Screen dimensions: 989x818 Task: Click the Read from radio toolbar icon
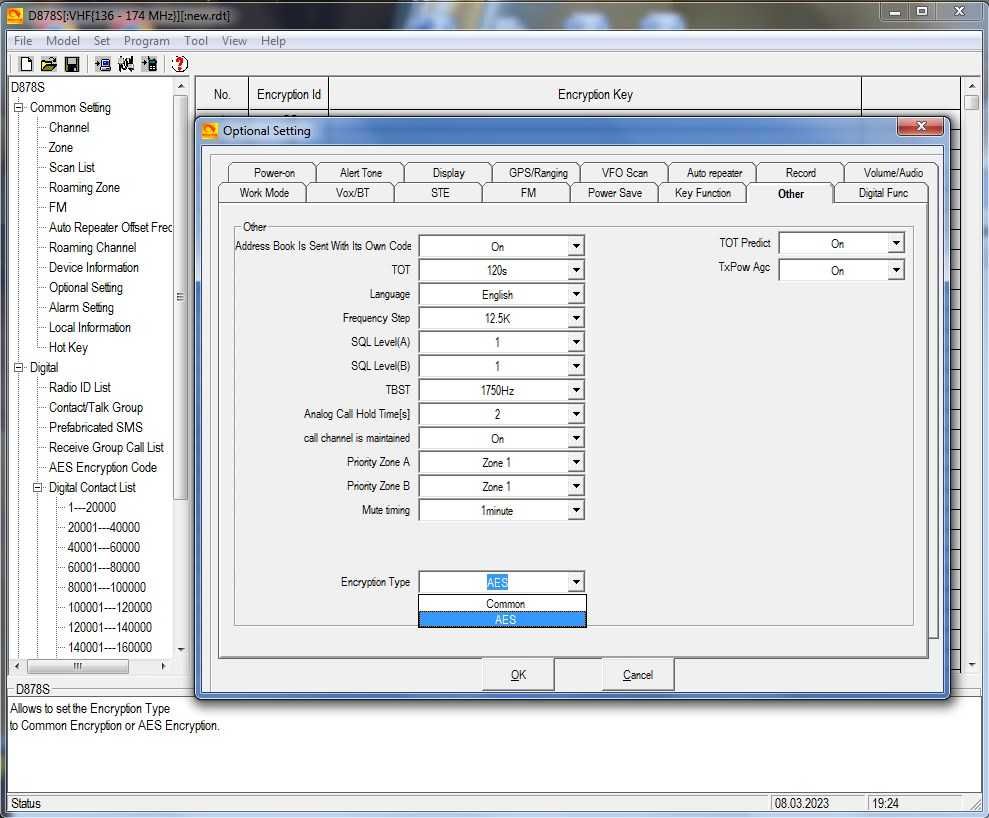102,64
